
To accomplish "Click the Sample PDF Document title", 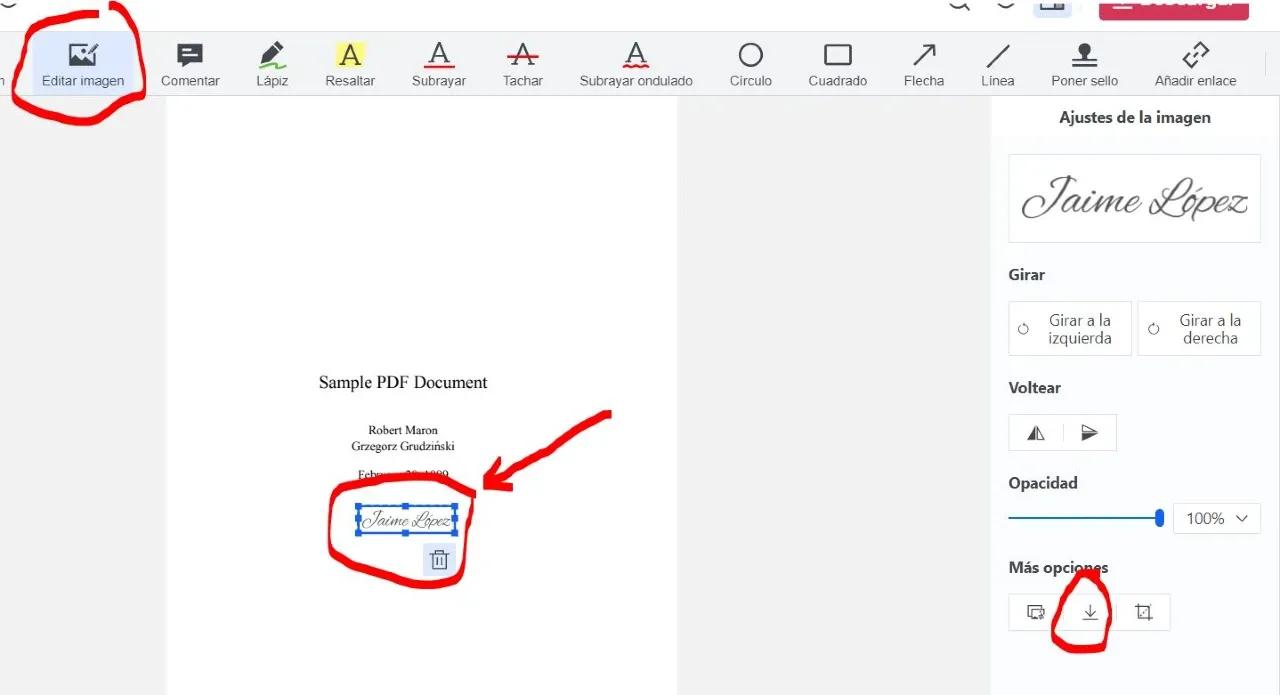I will click(x=403, y=382).
